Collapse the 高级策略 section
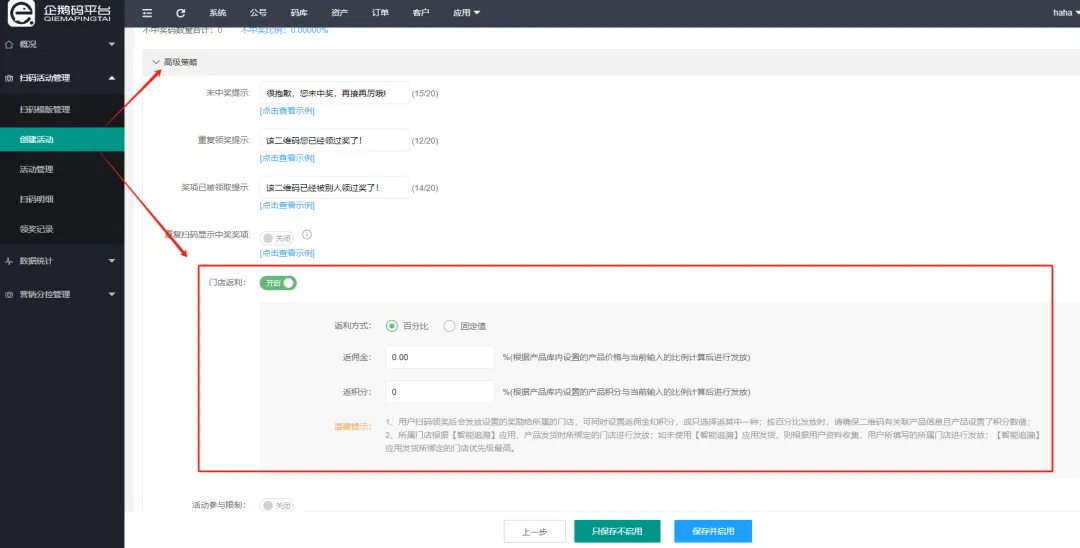Screen dimensions: 1080x548 point(156,62)
